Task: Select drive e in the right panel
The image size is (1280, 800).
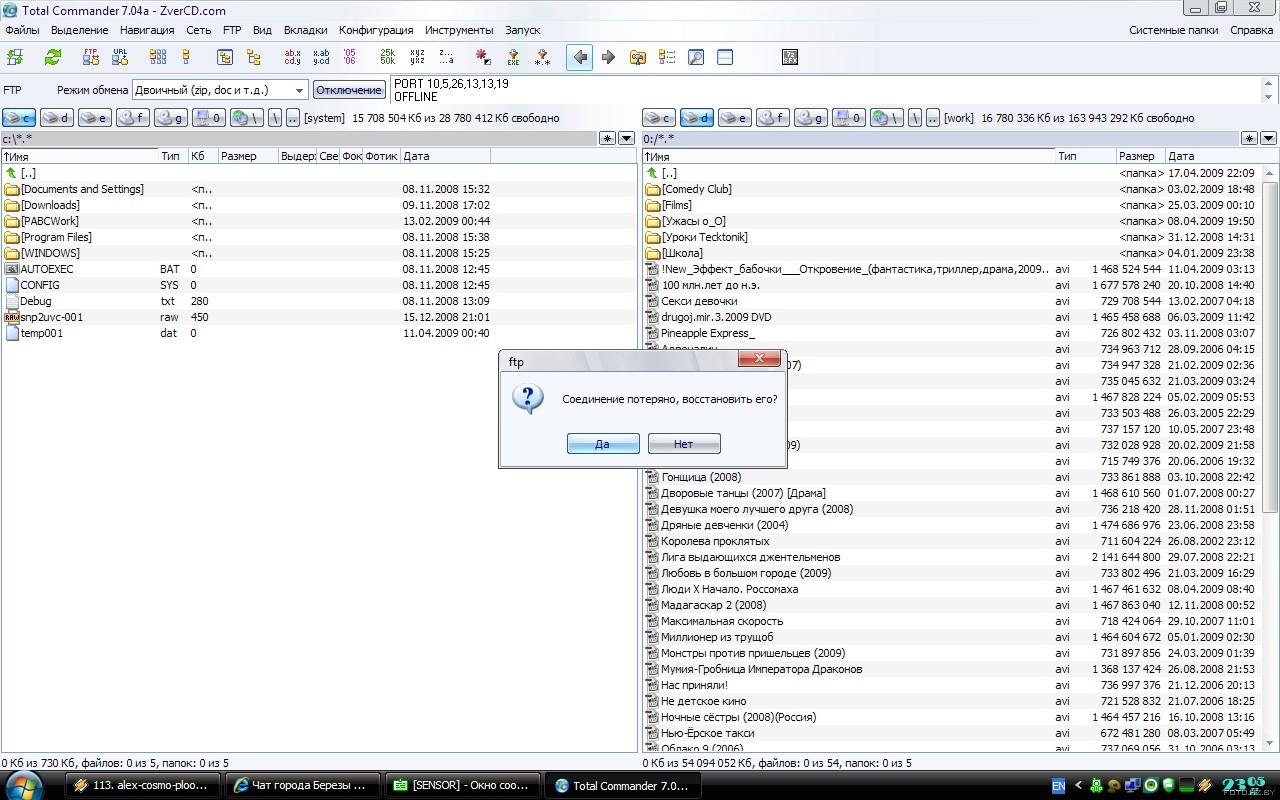Action: click(x=735, y=118)
